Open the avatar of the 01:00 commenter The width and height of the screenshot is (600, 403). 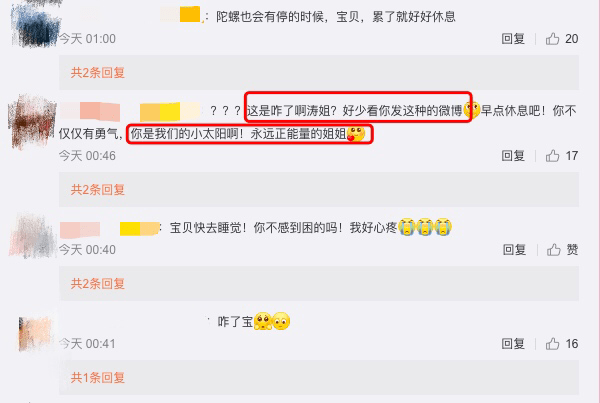[36, 24]
